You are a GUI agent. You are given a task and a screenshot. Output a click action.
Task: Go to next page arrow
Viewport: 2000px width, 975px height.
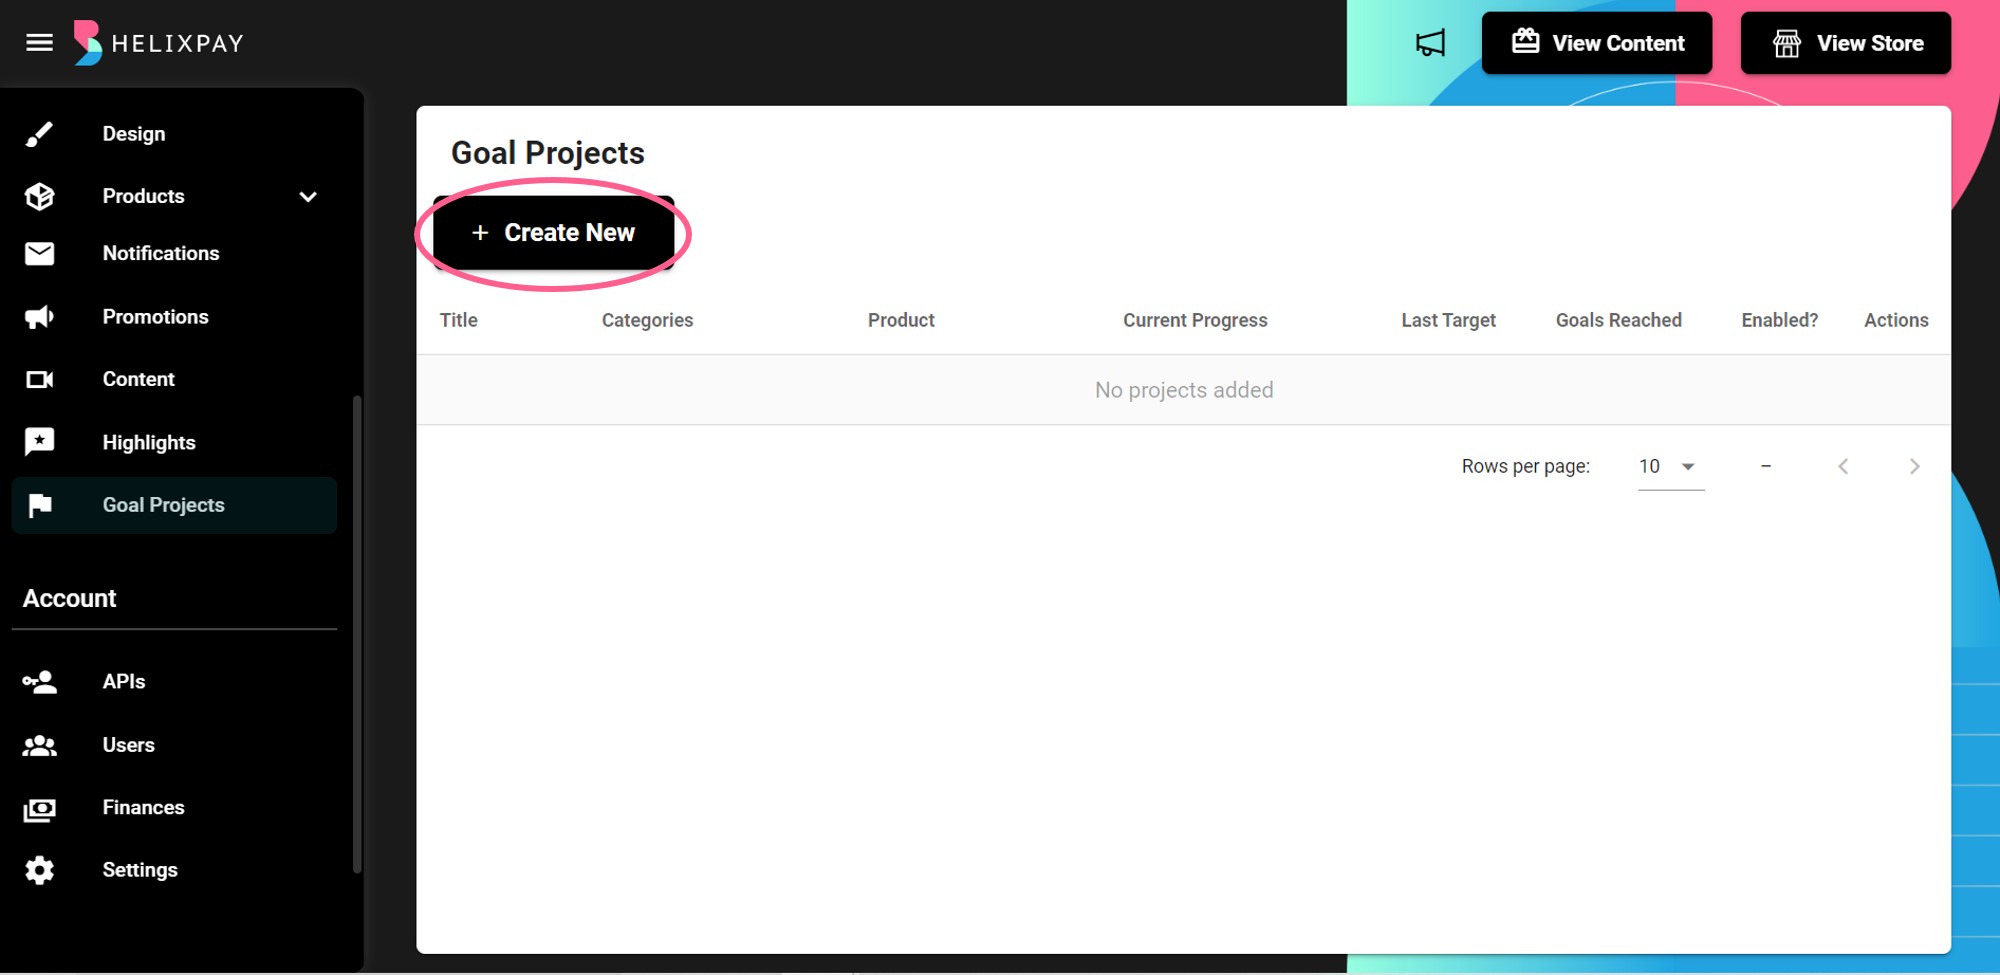1914,466
